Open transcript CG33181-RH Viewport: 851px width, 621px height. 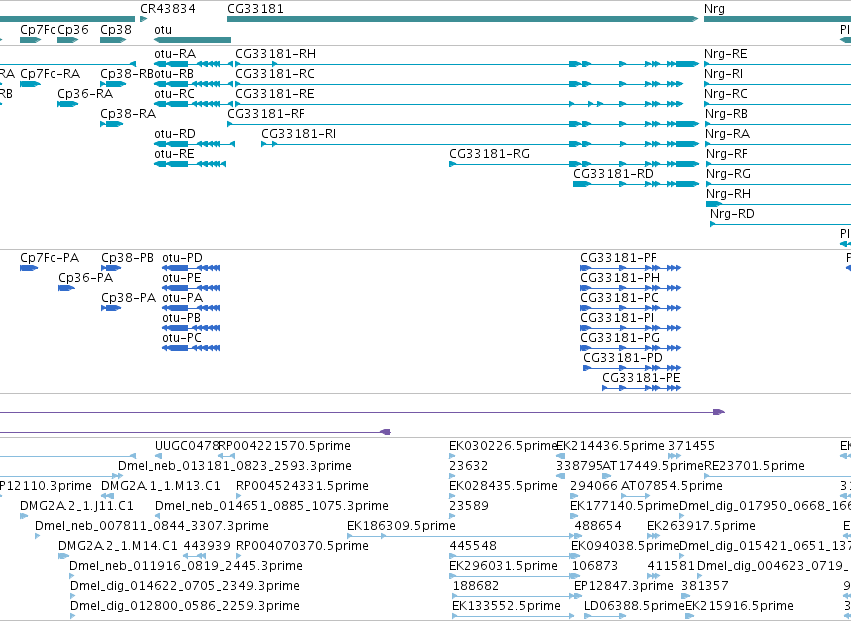(275, 54)
